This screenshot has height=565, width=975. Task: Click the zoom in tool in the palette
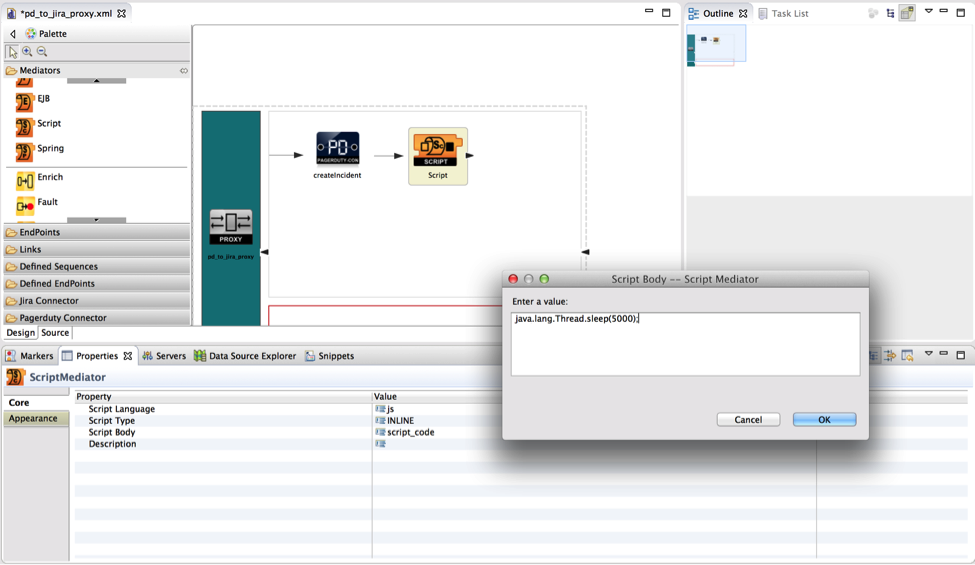(28, 52)
